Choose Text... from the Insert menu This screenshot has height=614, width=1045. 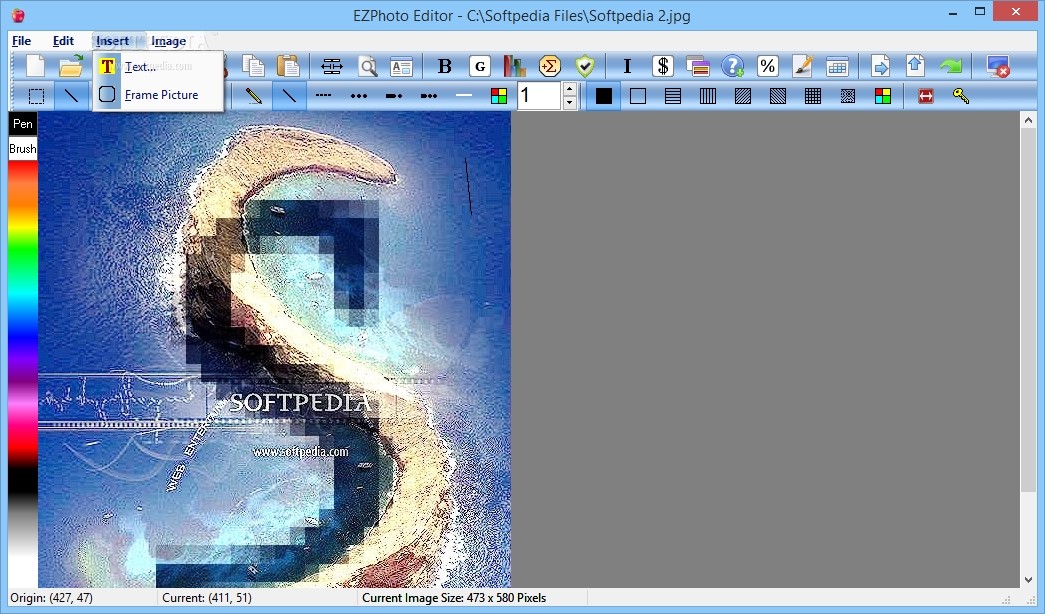click(157, 67)
